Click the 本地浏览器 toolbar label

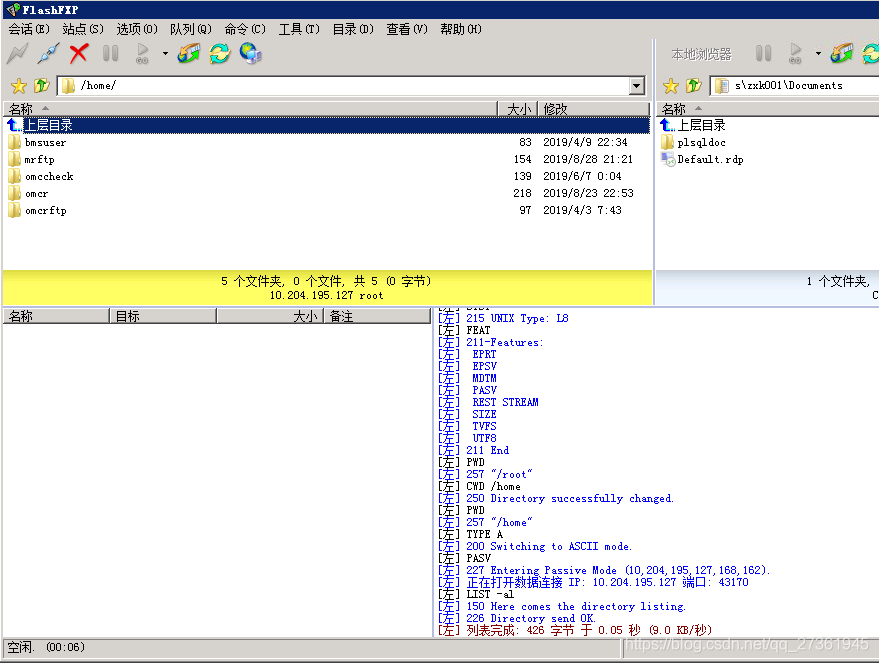coord(701,54)
